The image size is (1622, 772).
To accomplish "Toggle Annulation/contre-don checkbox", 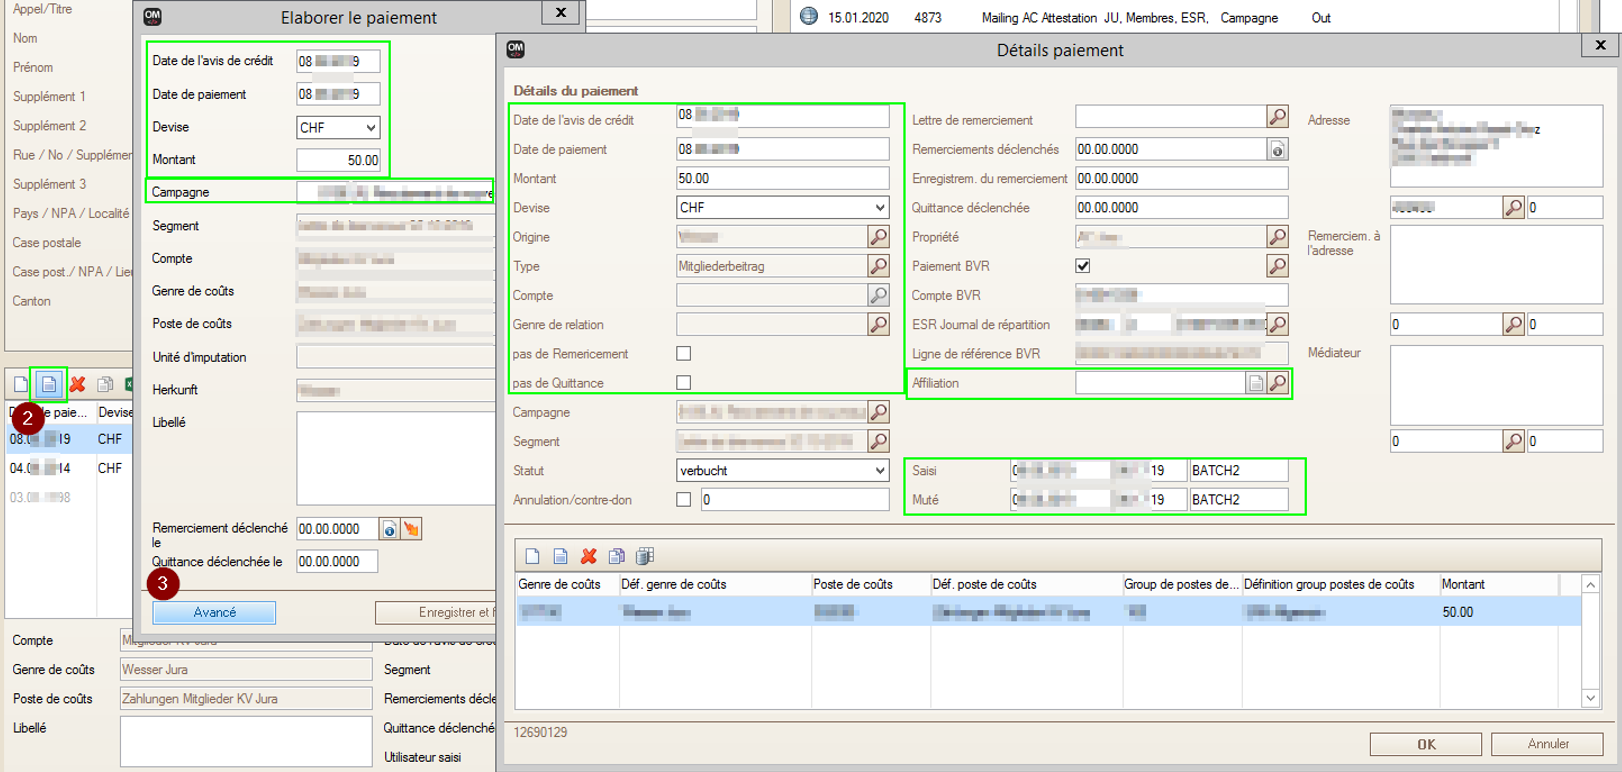I will [684, 500].
